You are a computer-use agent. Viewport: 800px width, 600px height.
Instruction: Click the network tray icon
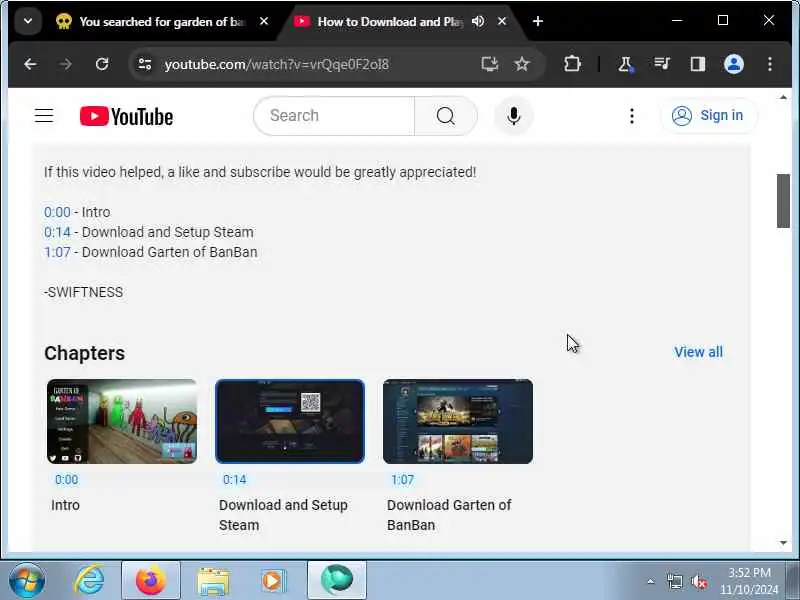click(674, 581)
